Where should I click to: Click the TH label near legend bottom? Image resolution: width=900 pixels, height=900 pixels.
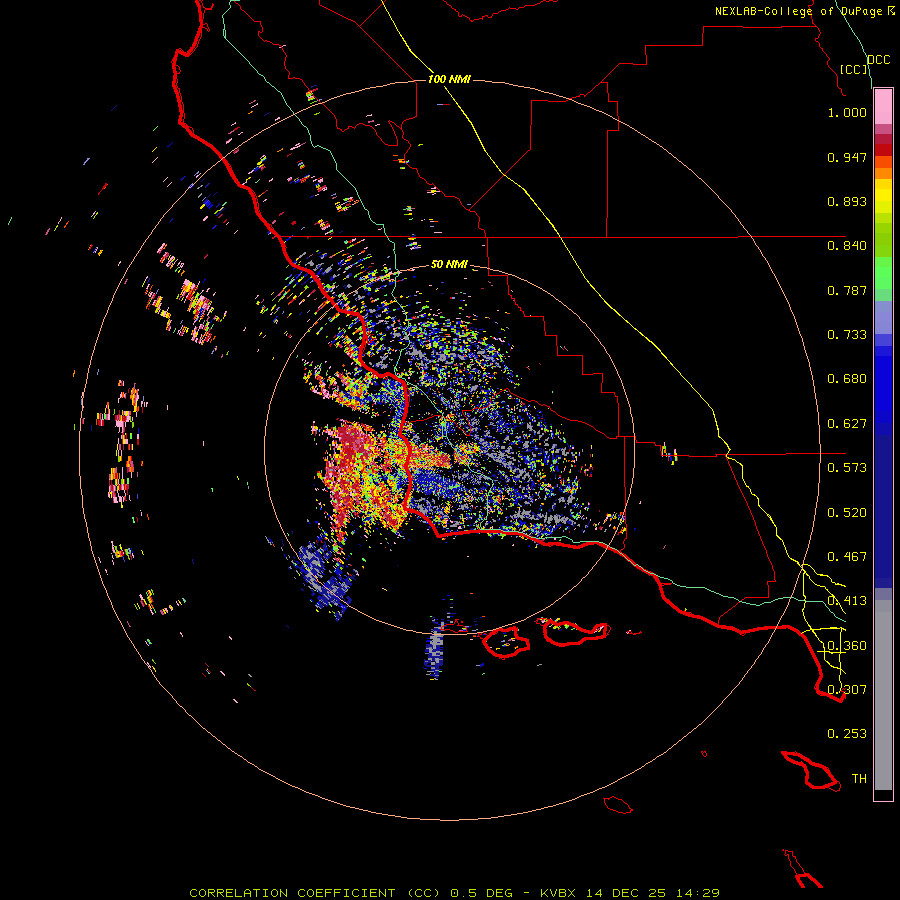859,779
